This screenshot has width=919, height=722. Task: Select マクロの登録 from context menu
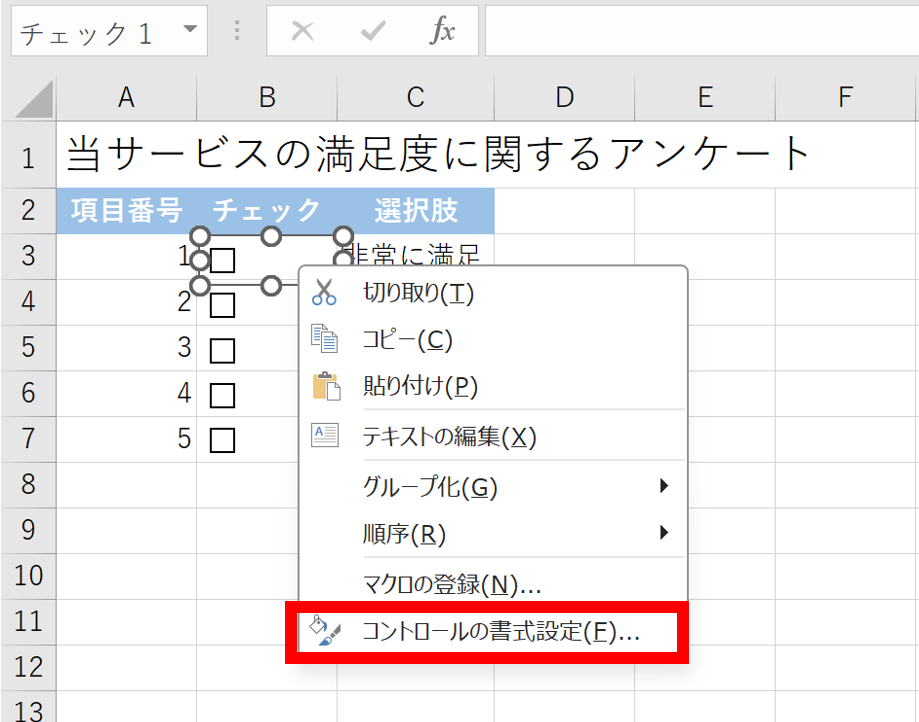coord(451,584)
